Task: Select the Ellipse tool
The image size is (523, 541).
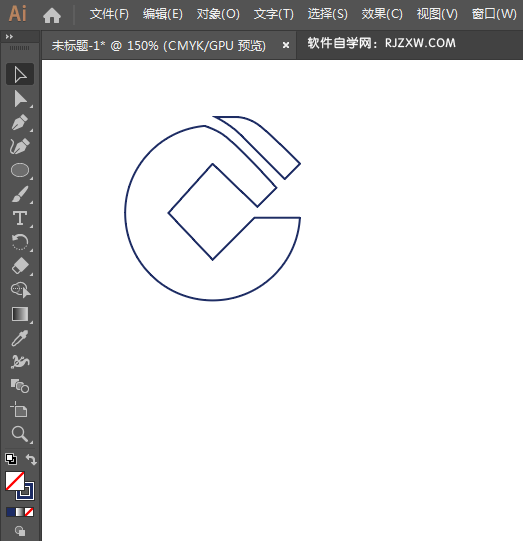Action: pos(20,170)
